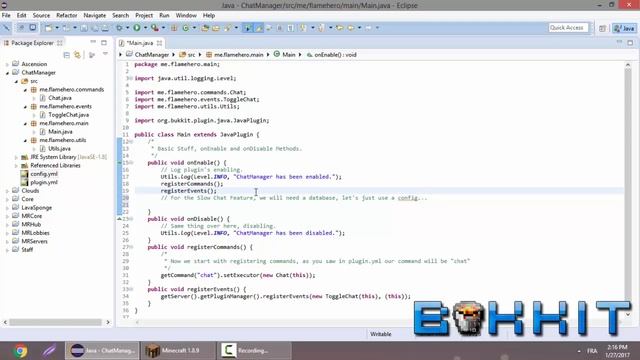
Task: Place the cursor on registerEvents(); line 19
Action: (189, 191)
